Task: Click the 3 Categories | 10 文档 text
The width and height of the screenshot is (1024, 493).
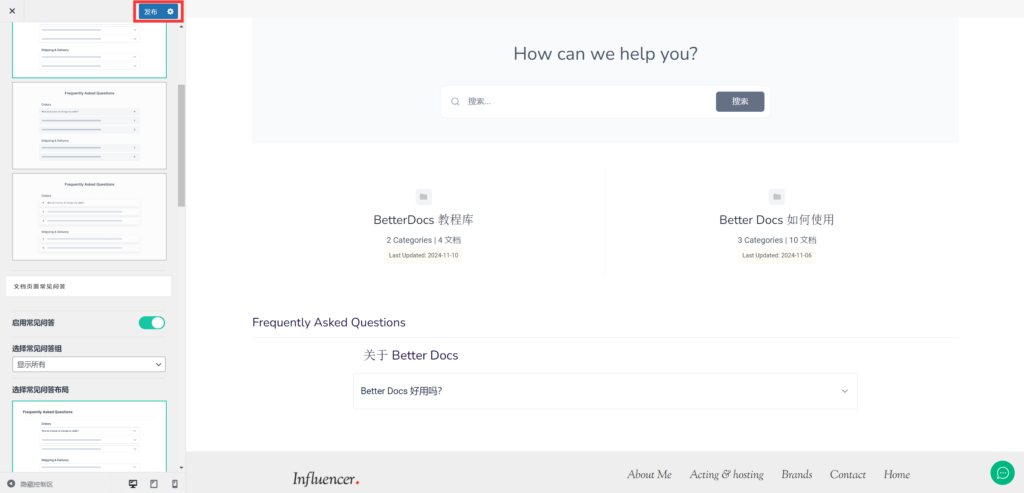Action: coord(776,240)
